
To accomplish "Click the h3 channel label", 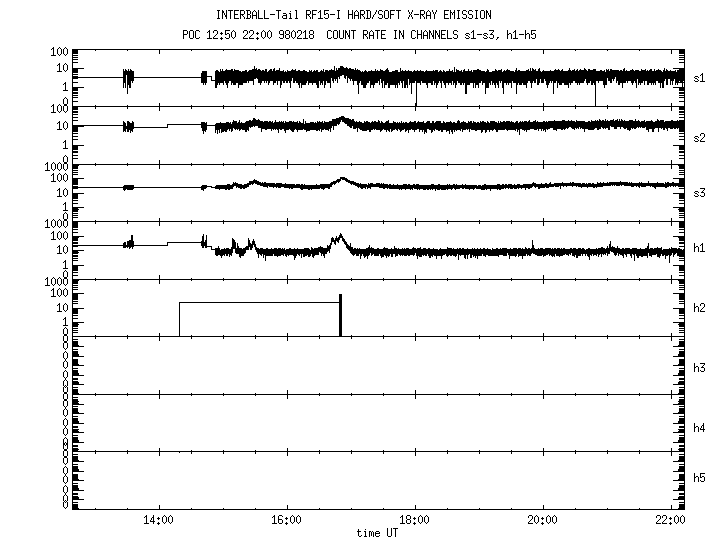I will pyautogui.click(x=700, y=368).
